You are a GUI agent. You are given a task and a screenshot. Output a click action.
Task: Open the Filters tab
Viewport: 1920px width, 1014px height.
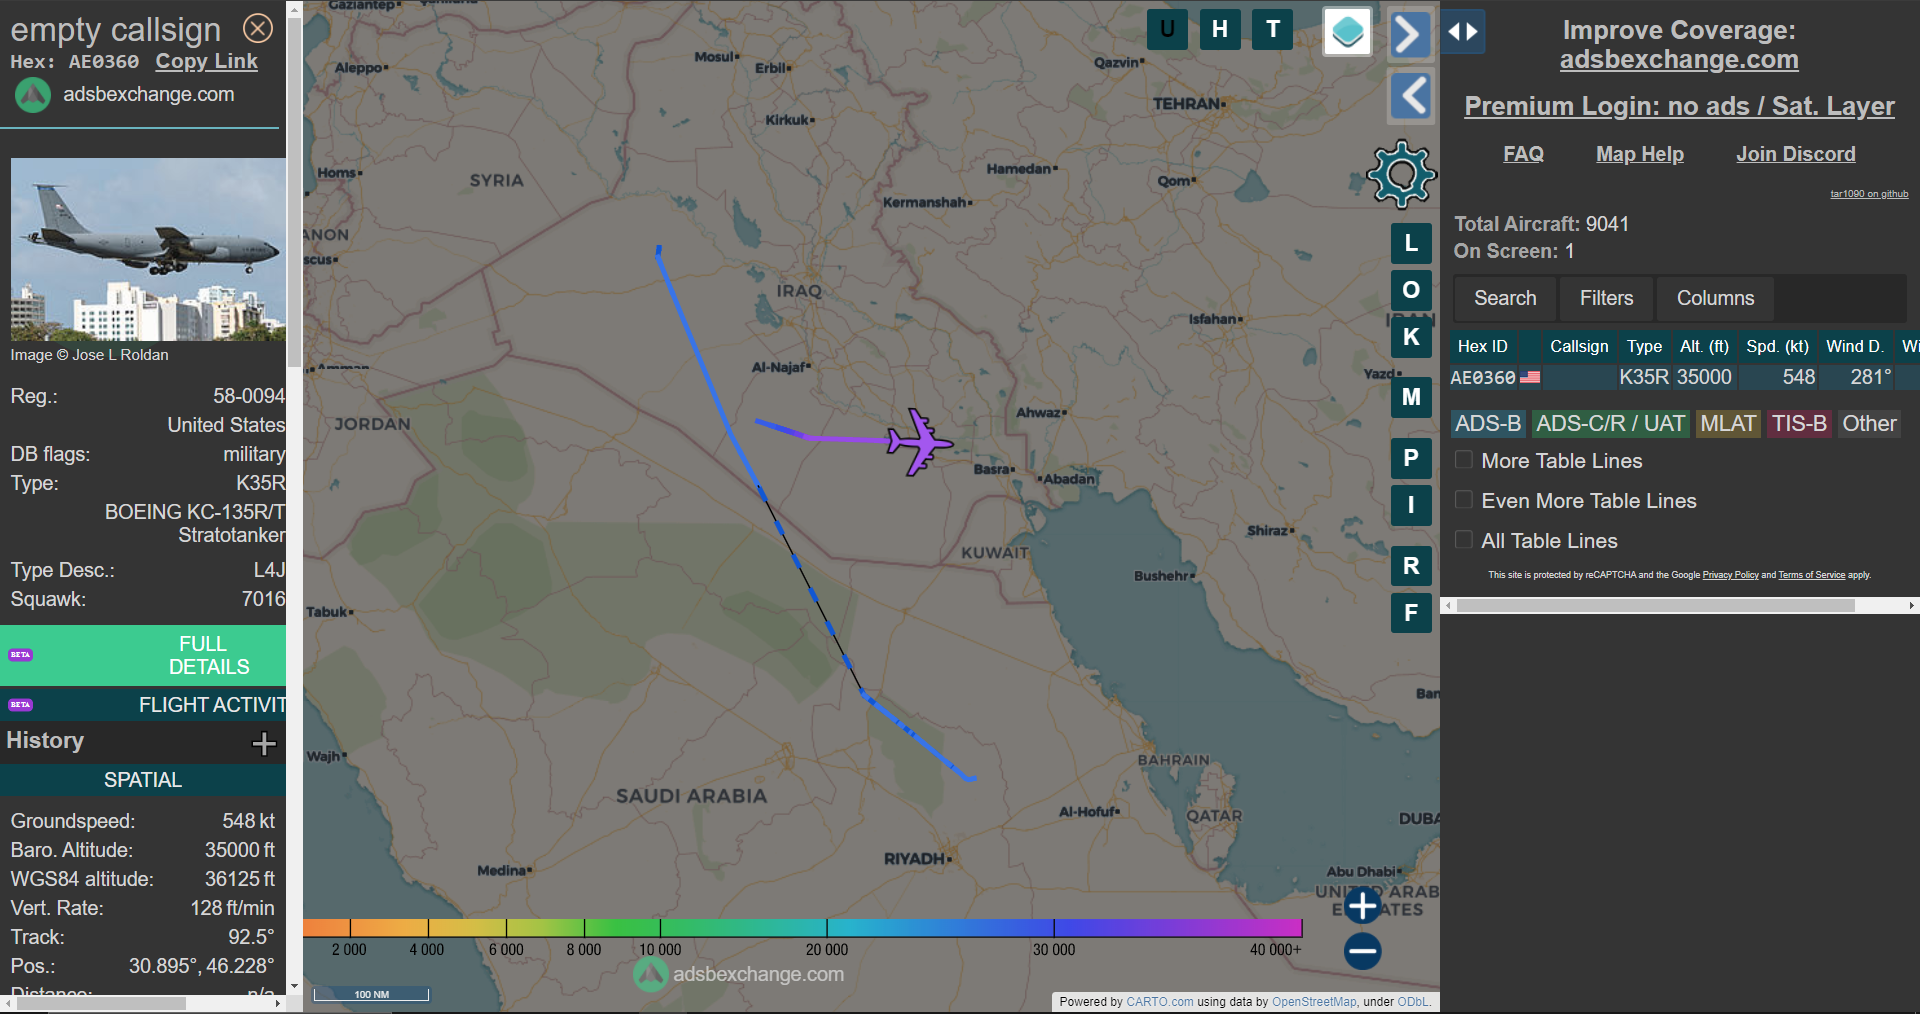[x=1606, y=298]
